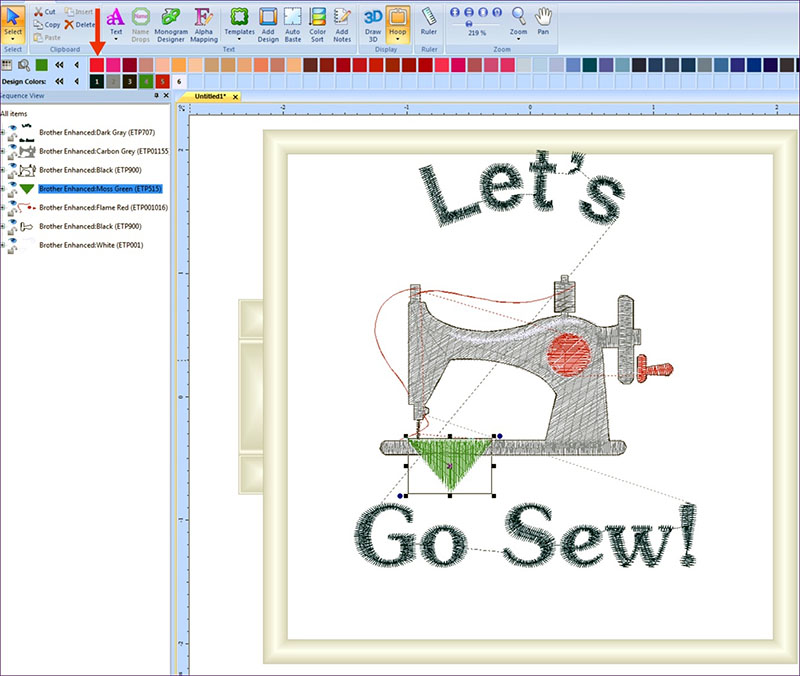
Task: Toggle the lock on the White thread item
Action: tap(11, 249)
